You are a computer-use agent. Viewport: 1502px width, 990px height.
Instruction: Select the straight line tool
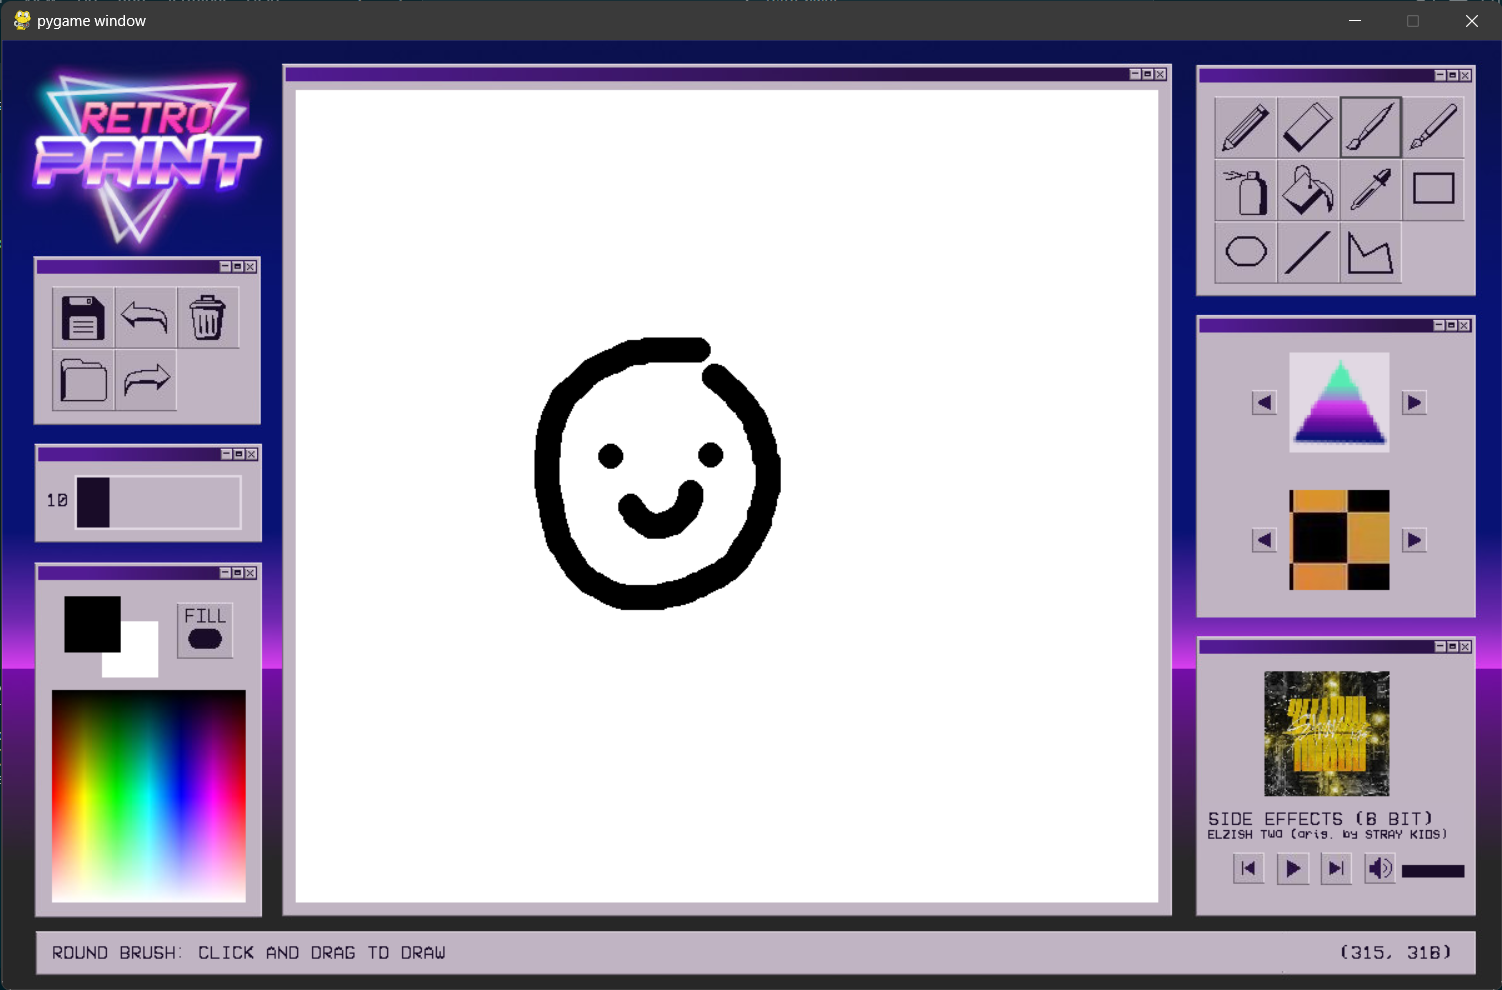coord(1308,252)
